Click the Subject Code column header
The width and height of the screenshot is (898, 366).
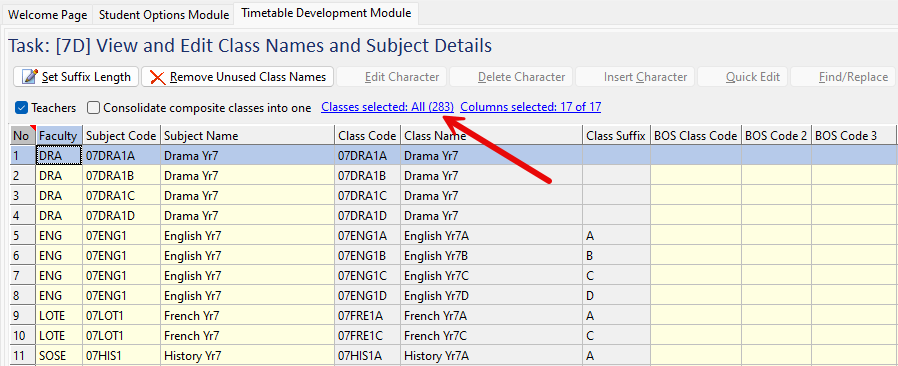[121, 136]
